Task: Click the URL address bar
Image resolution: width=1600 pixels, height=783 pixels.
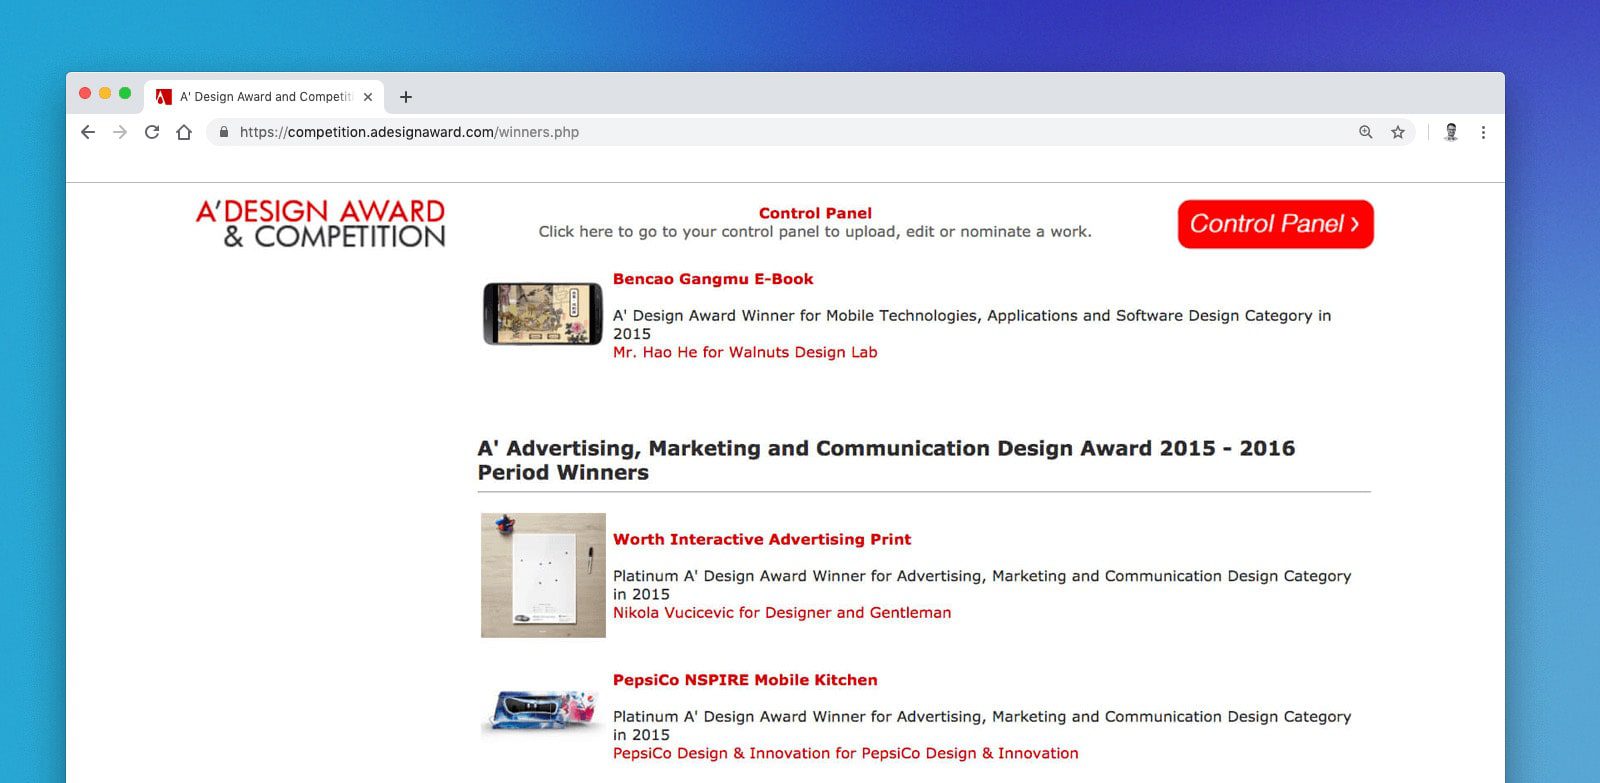Action: point(700,132)
